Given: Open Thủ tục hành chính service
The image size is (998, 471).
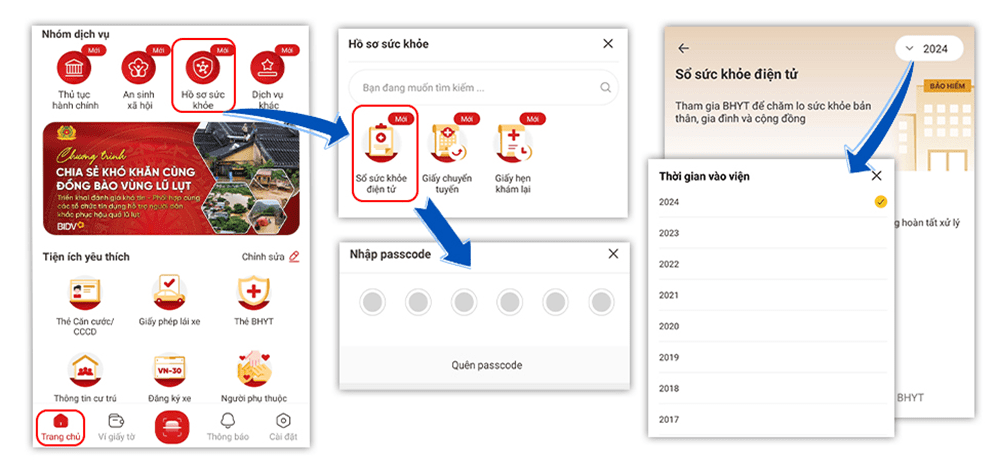Looking at the screenshot, I should click(x=75, y=80).
